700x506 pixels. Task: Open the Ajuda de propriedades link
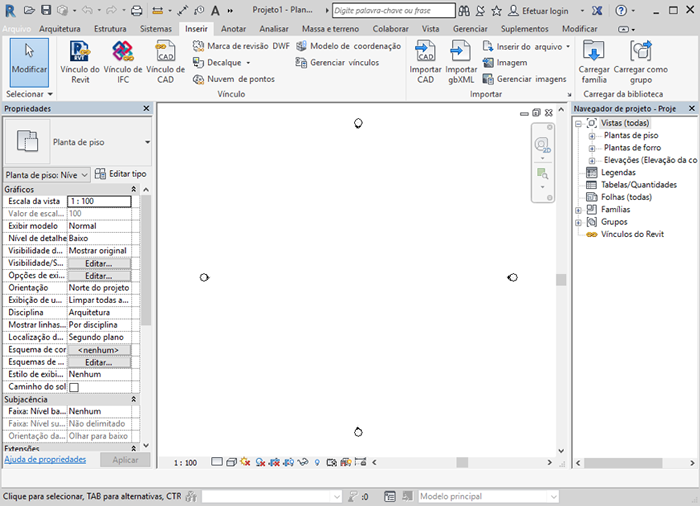click(45, 459)
